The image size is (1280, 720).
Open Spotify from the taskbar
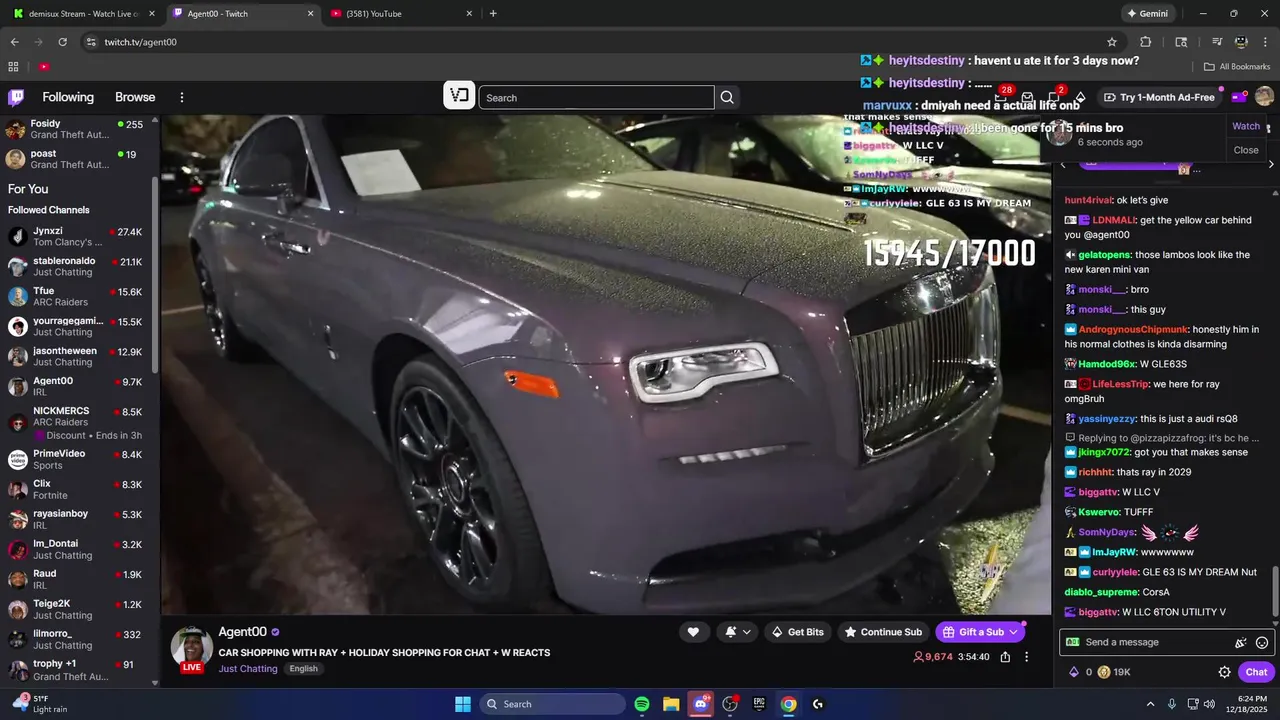[642, 704]
